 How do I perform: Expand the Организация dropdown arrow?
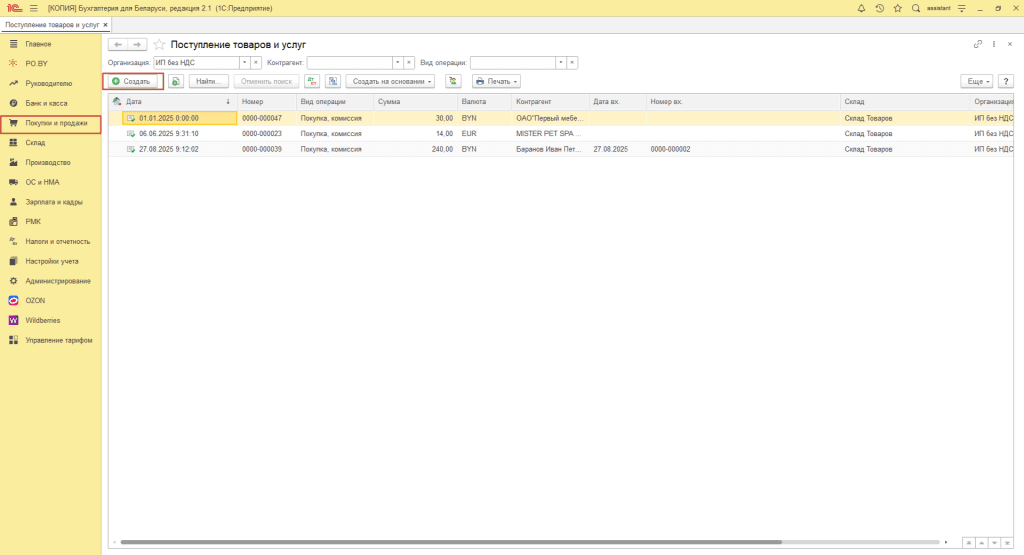(x=243, y=62)
